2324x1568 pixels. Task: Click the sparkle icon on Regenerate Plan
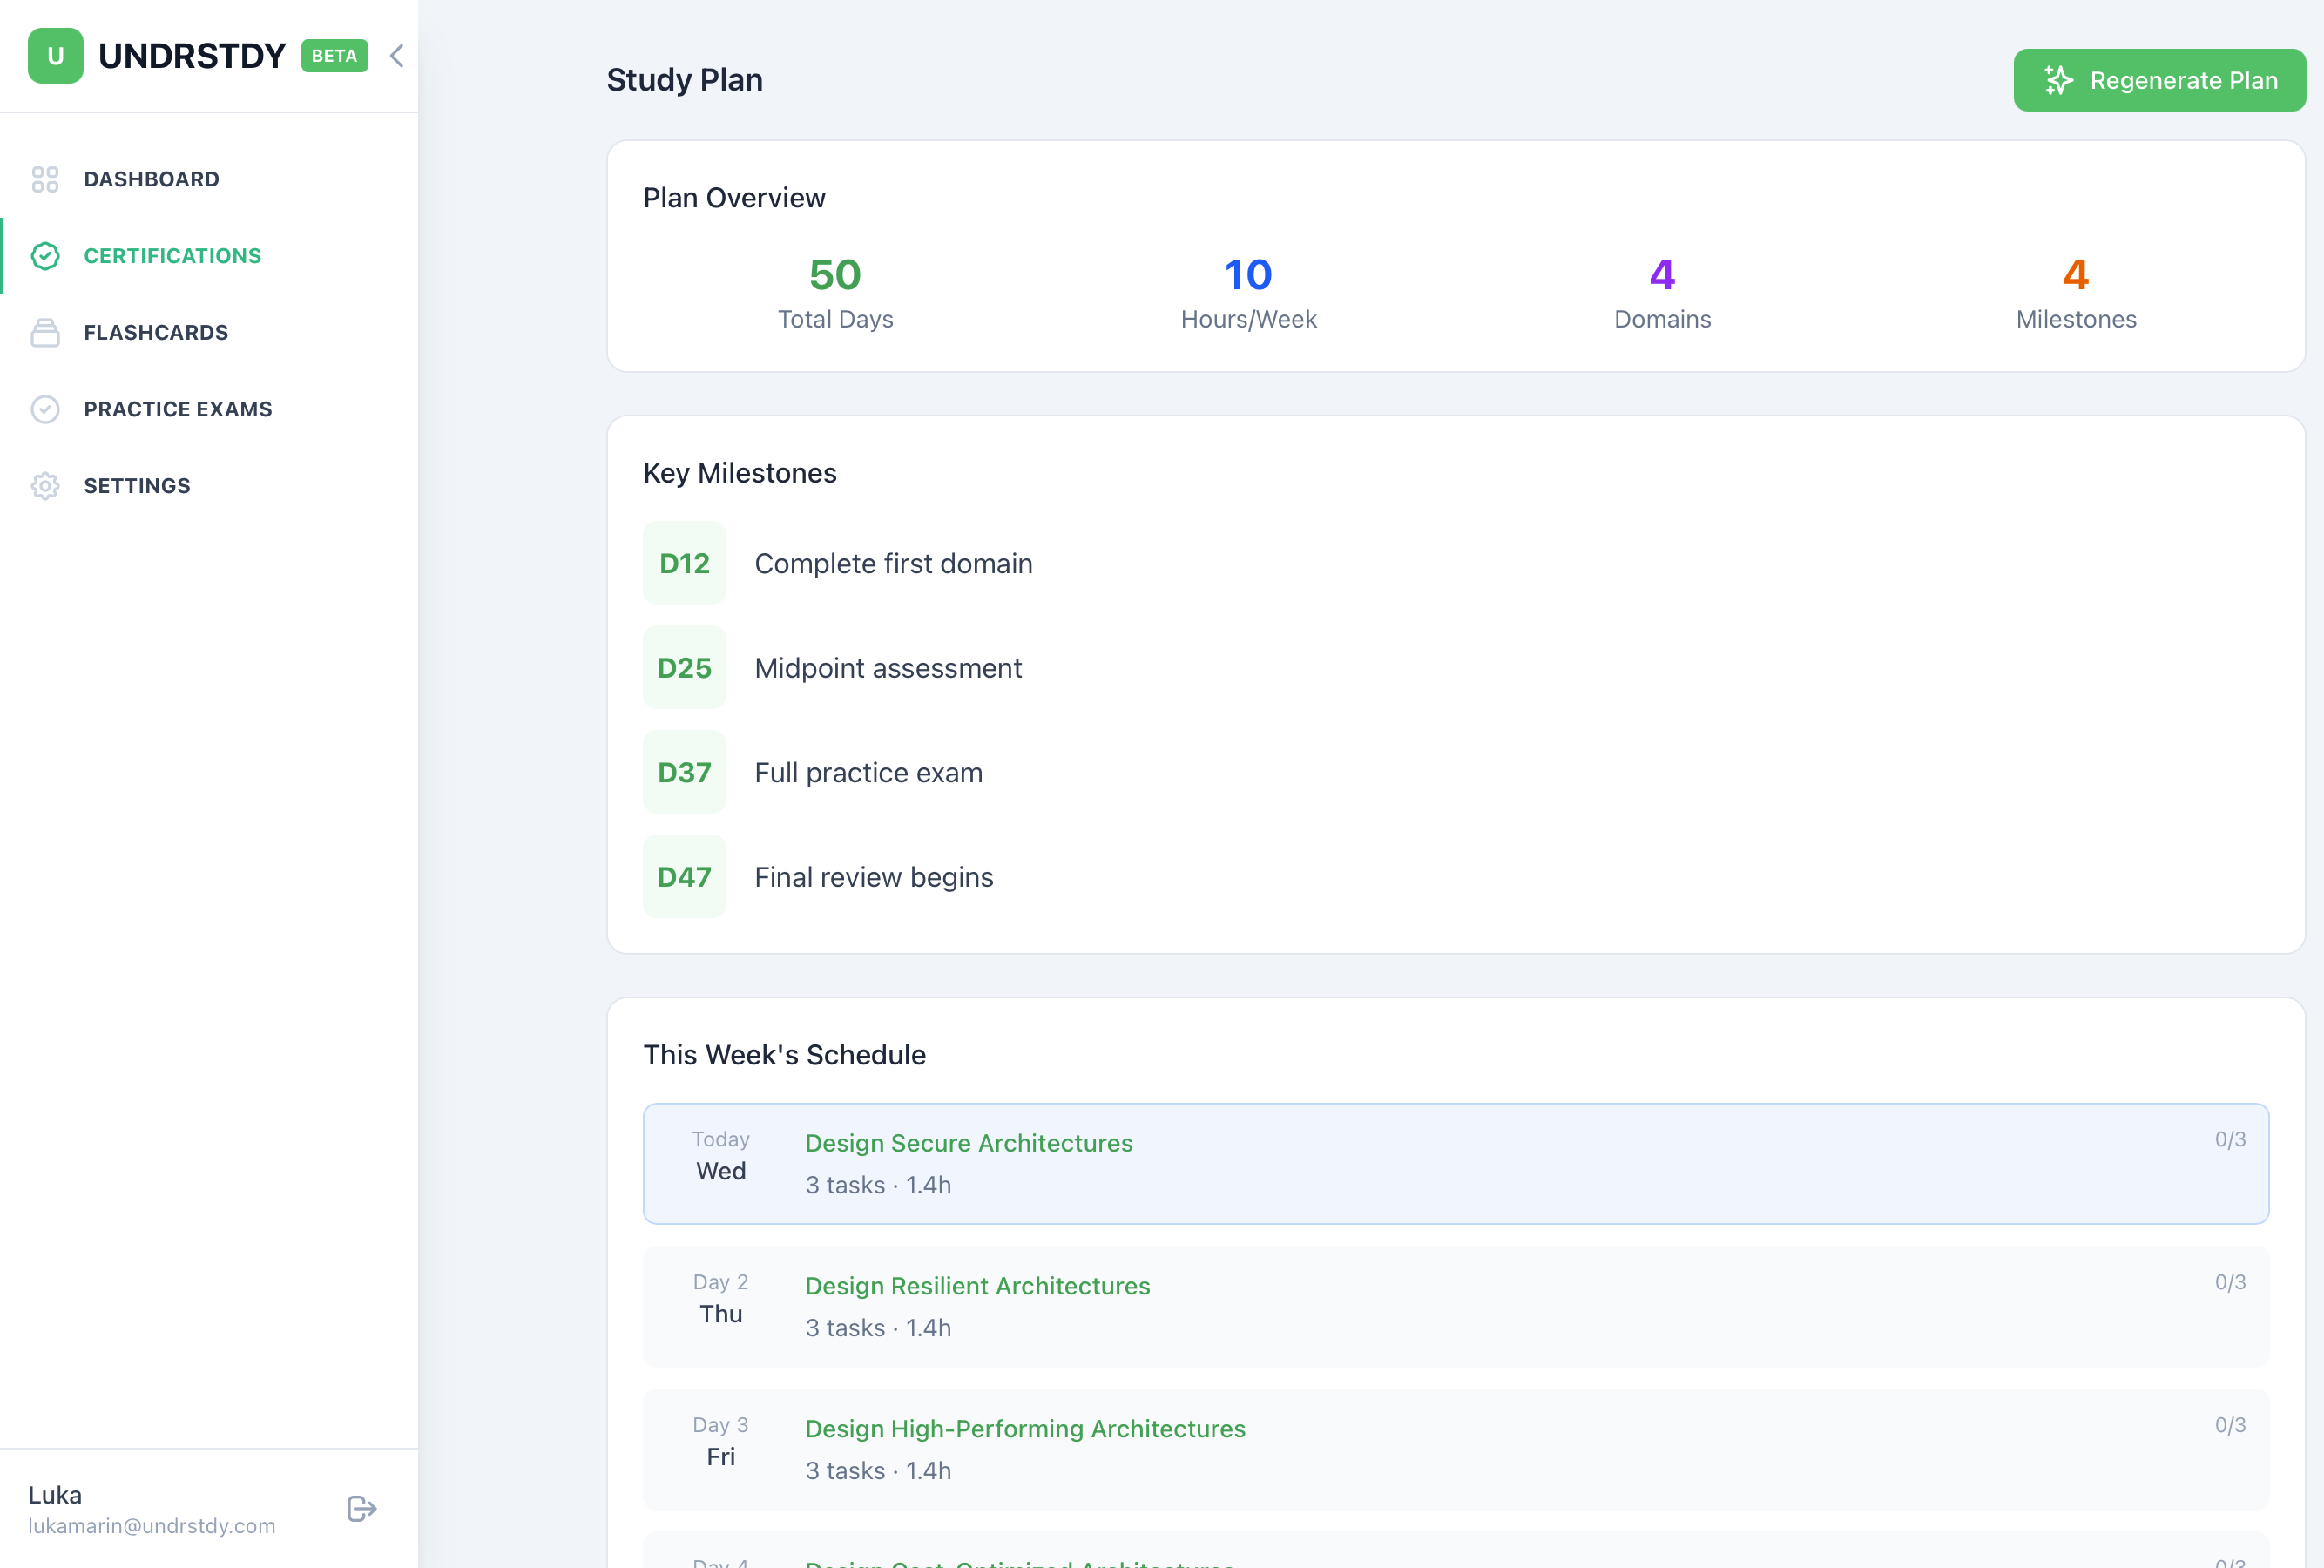click(x=2060, y=80)
